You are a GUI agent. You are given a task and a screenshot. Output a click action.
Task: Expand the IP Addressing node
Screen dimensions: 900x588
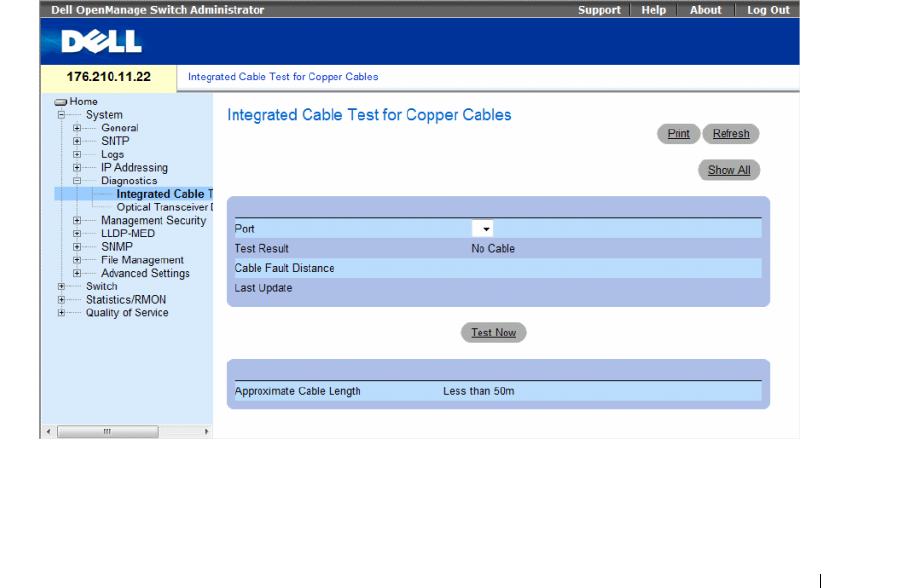tap(77, 168)
